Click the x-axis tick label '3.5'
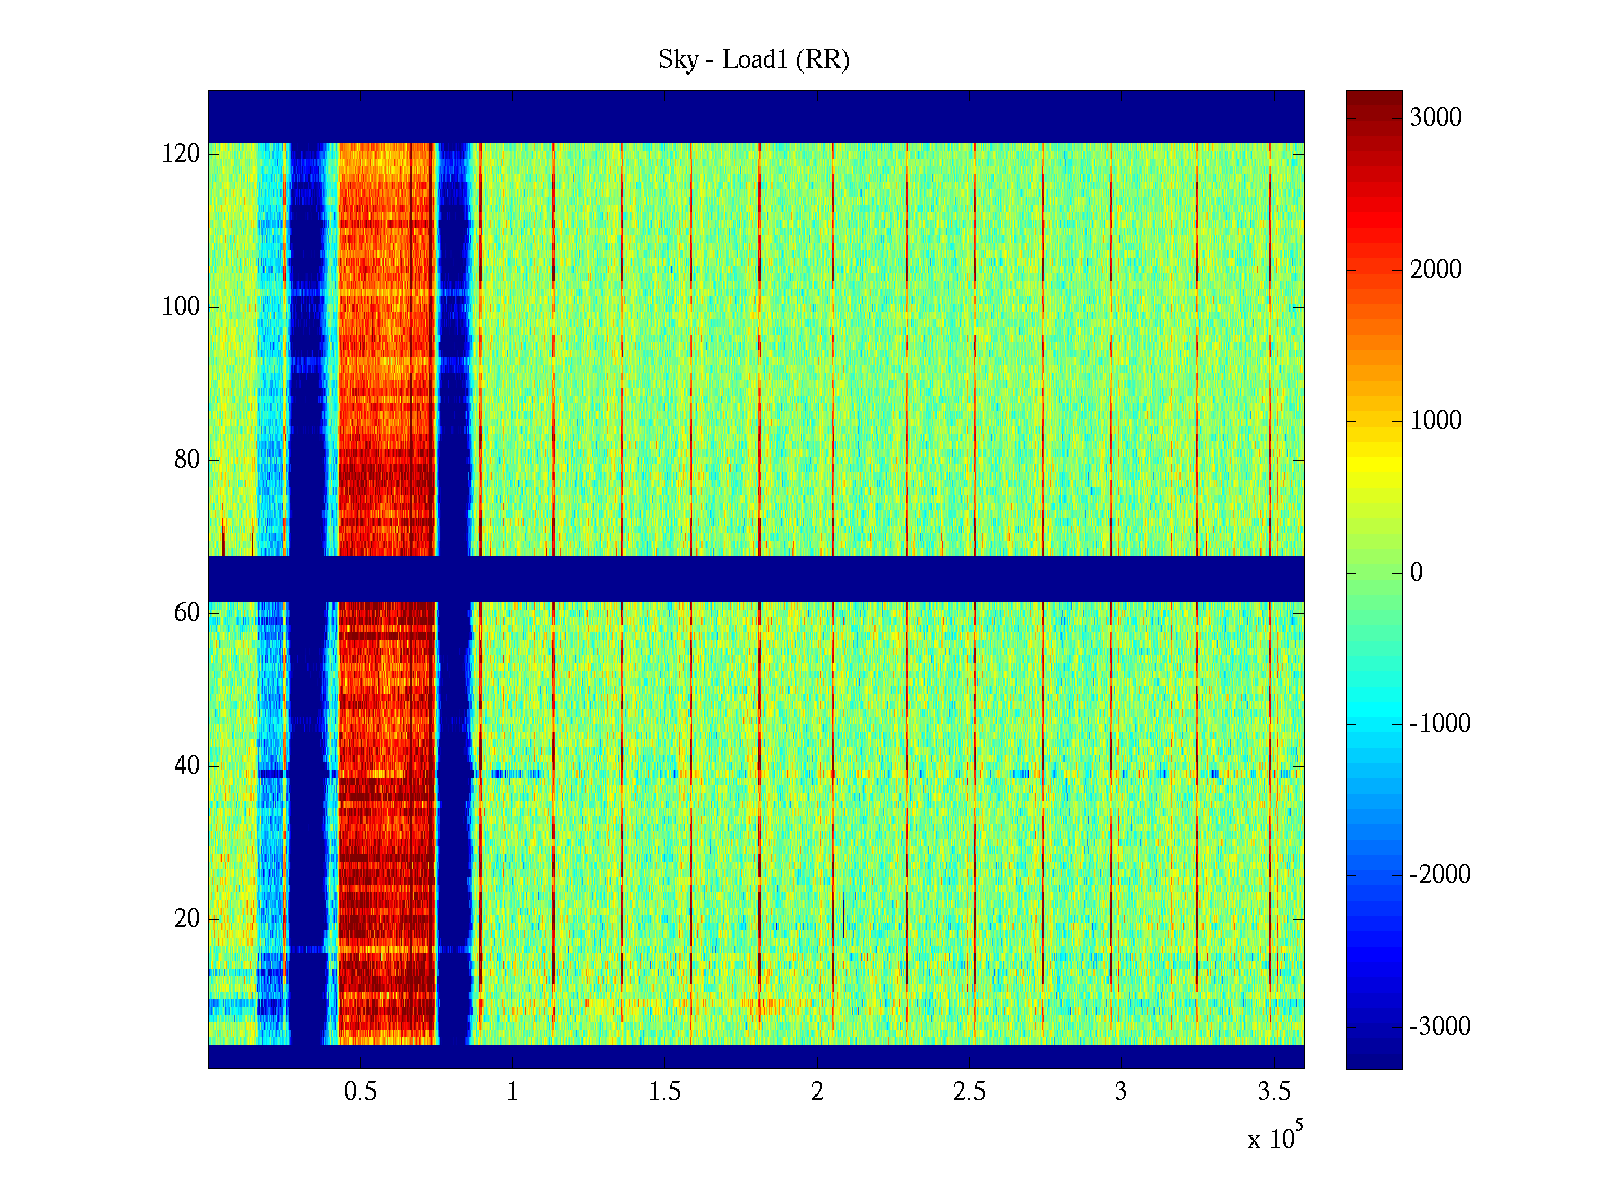The image size is (1600, 1200). pyautogui.click(x=1273, y=1092)
